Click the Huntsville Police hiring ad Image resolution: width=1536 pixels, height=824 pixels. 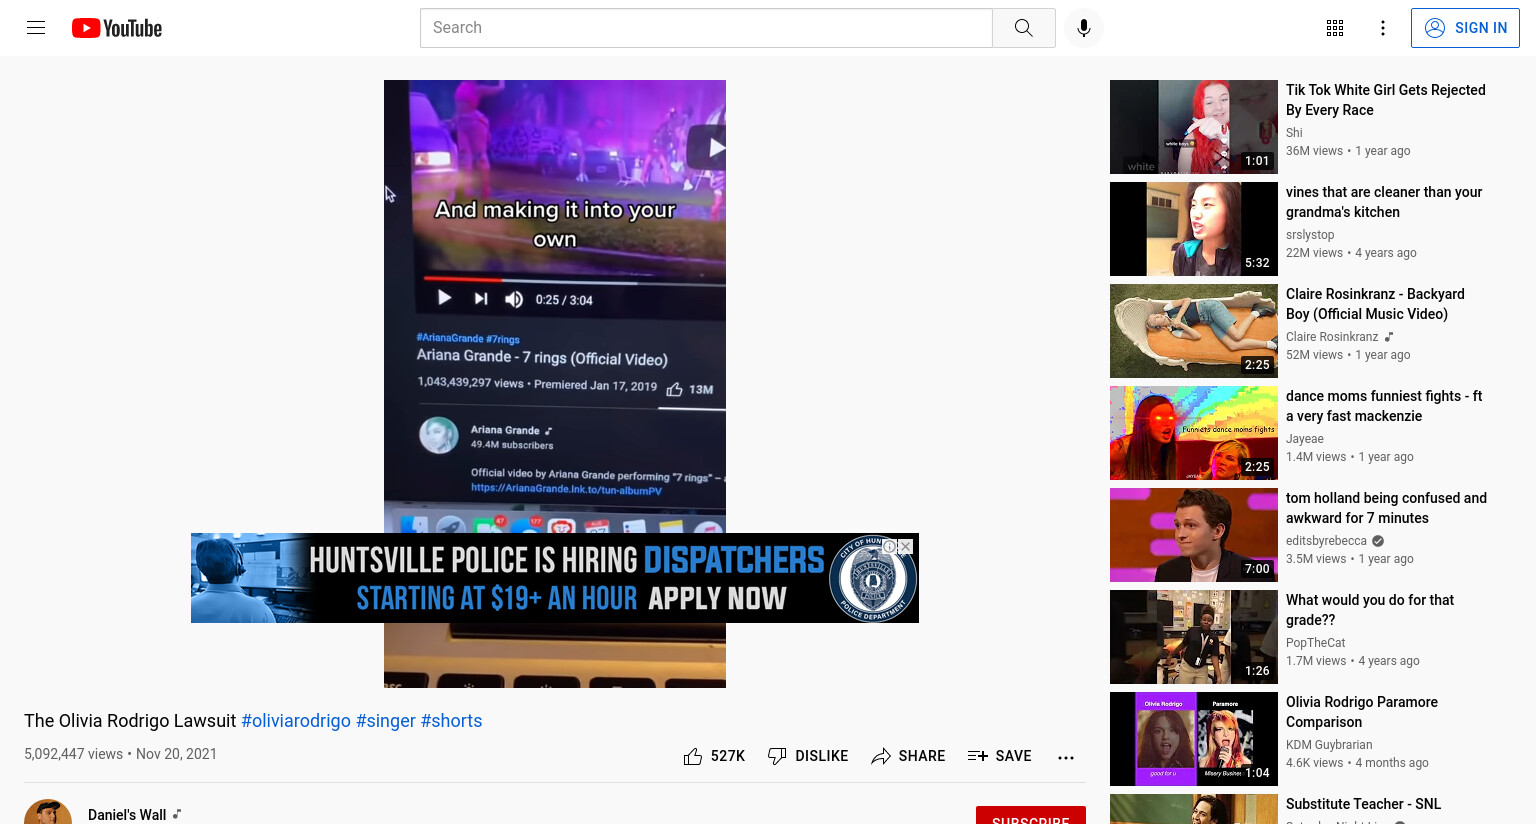pyautogui.click(x=555, y=578)
